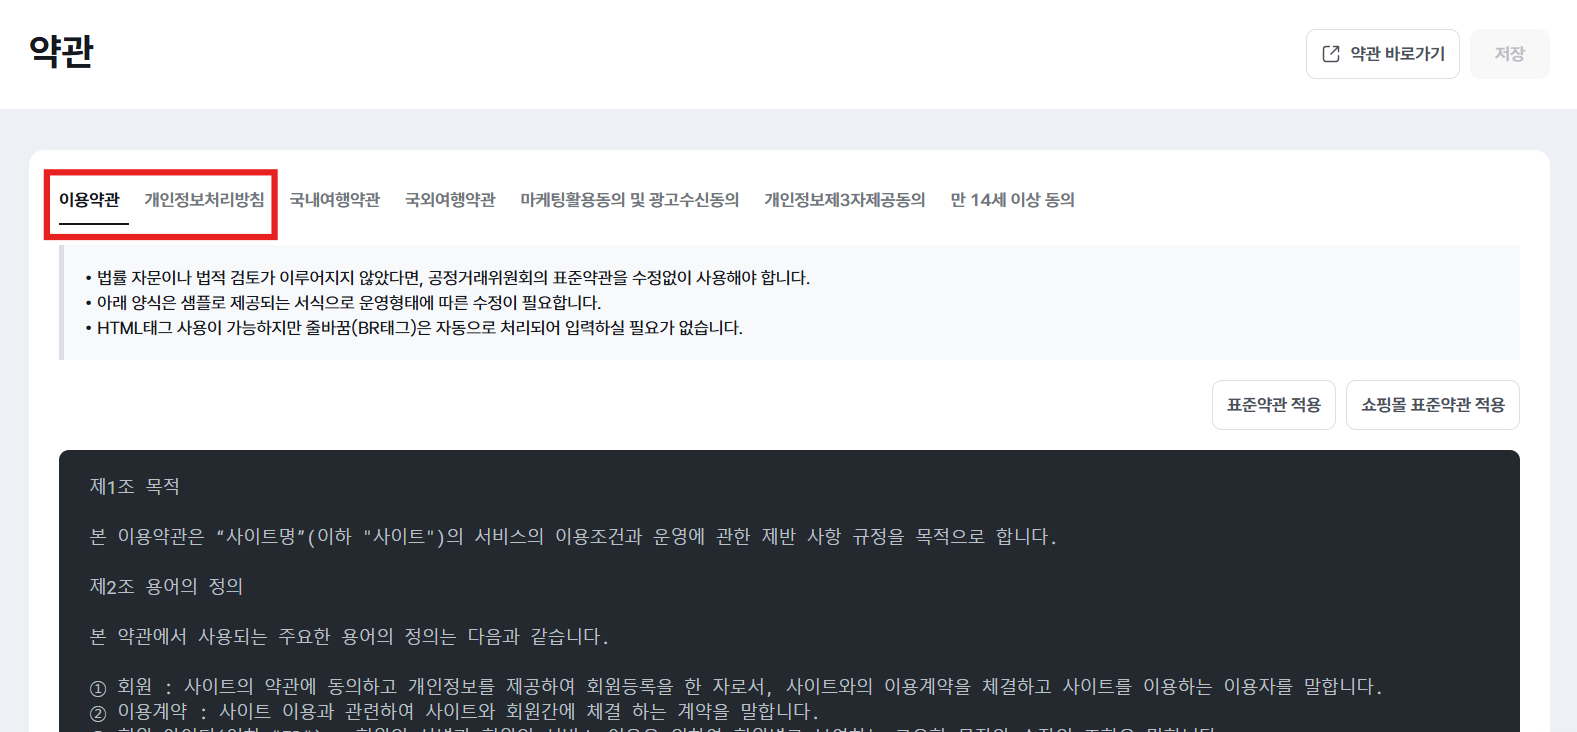The height and width of the screenshot is (732, 1577).
Task: Switch to 만 14세 이상 동의 tab
Action: click(x=1012, y=200)
